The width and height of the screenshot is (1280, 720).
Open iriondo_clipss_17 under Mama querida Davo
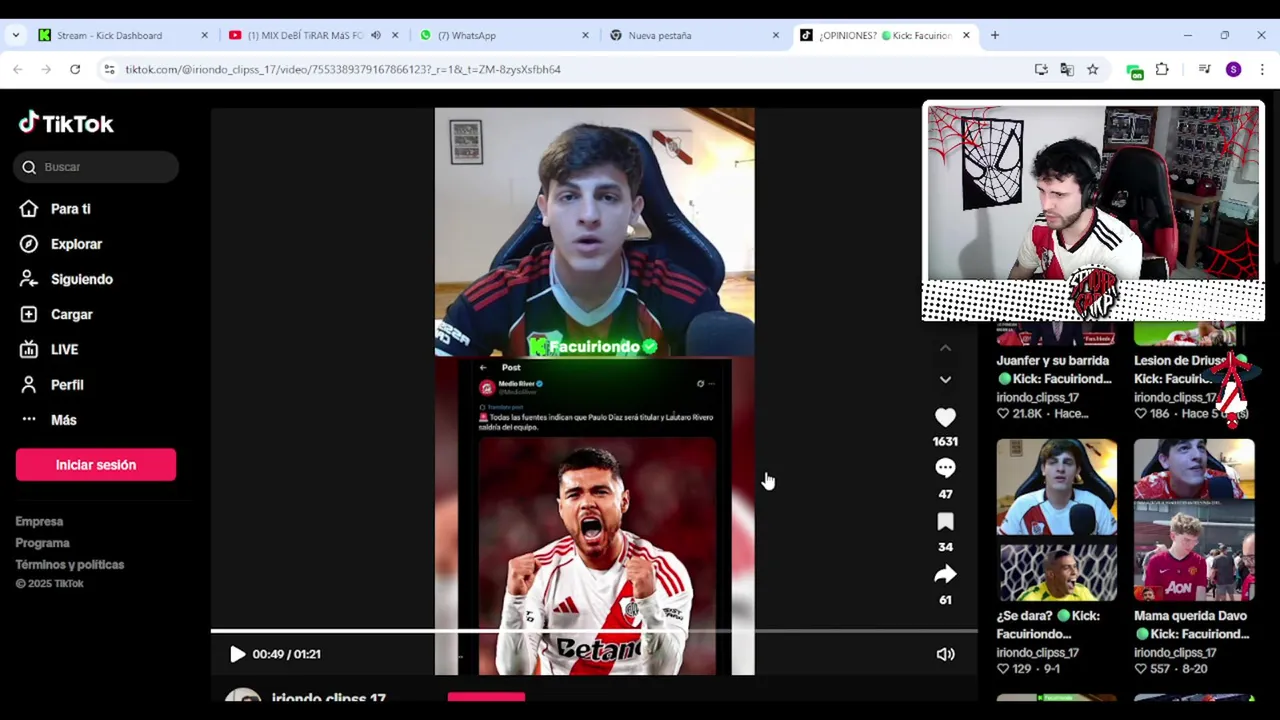(1175, 653)
